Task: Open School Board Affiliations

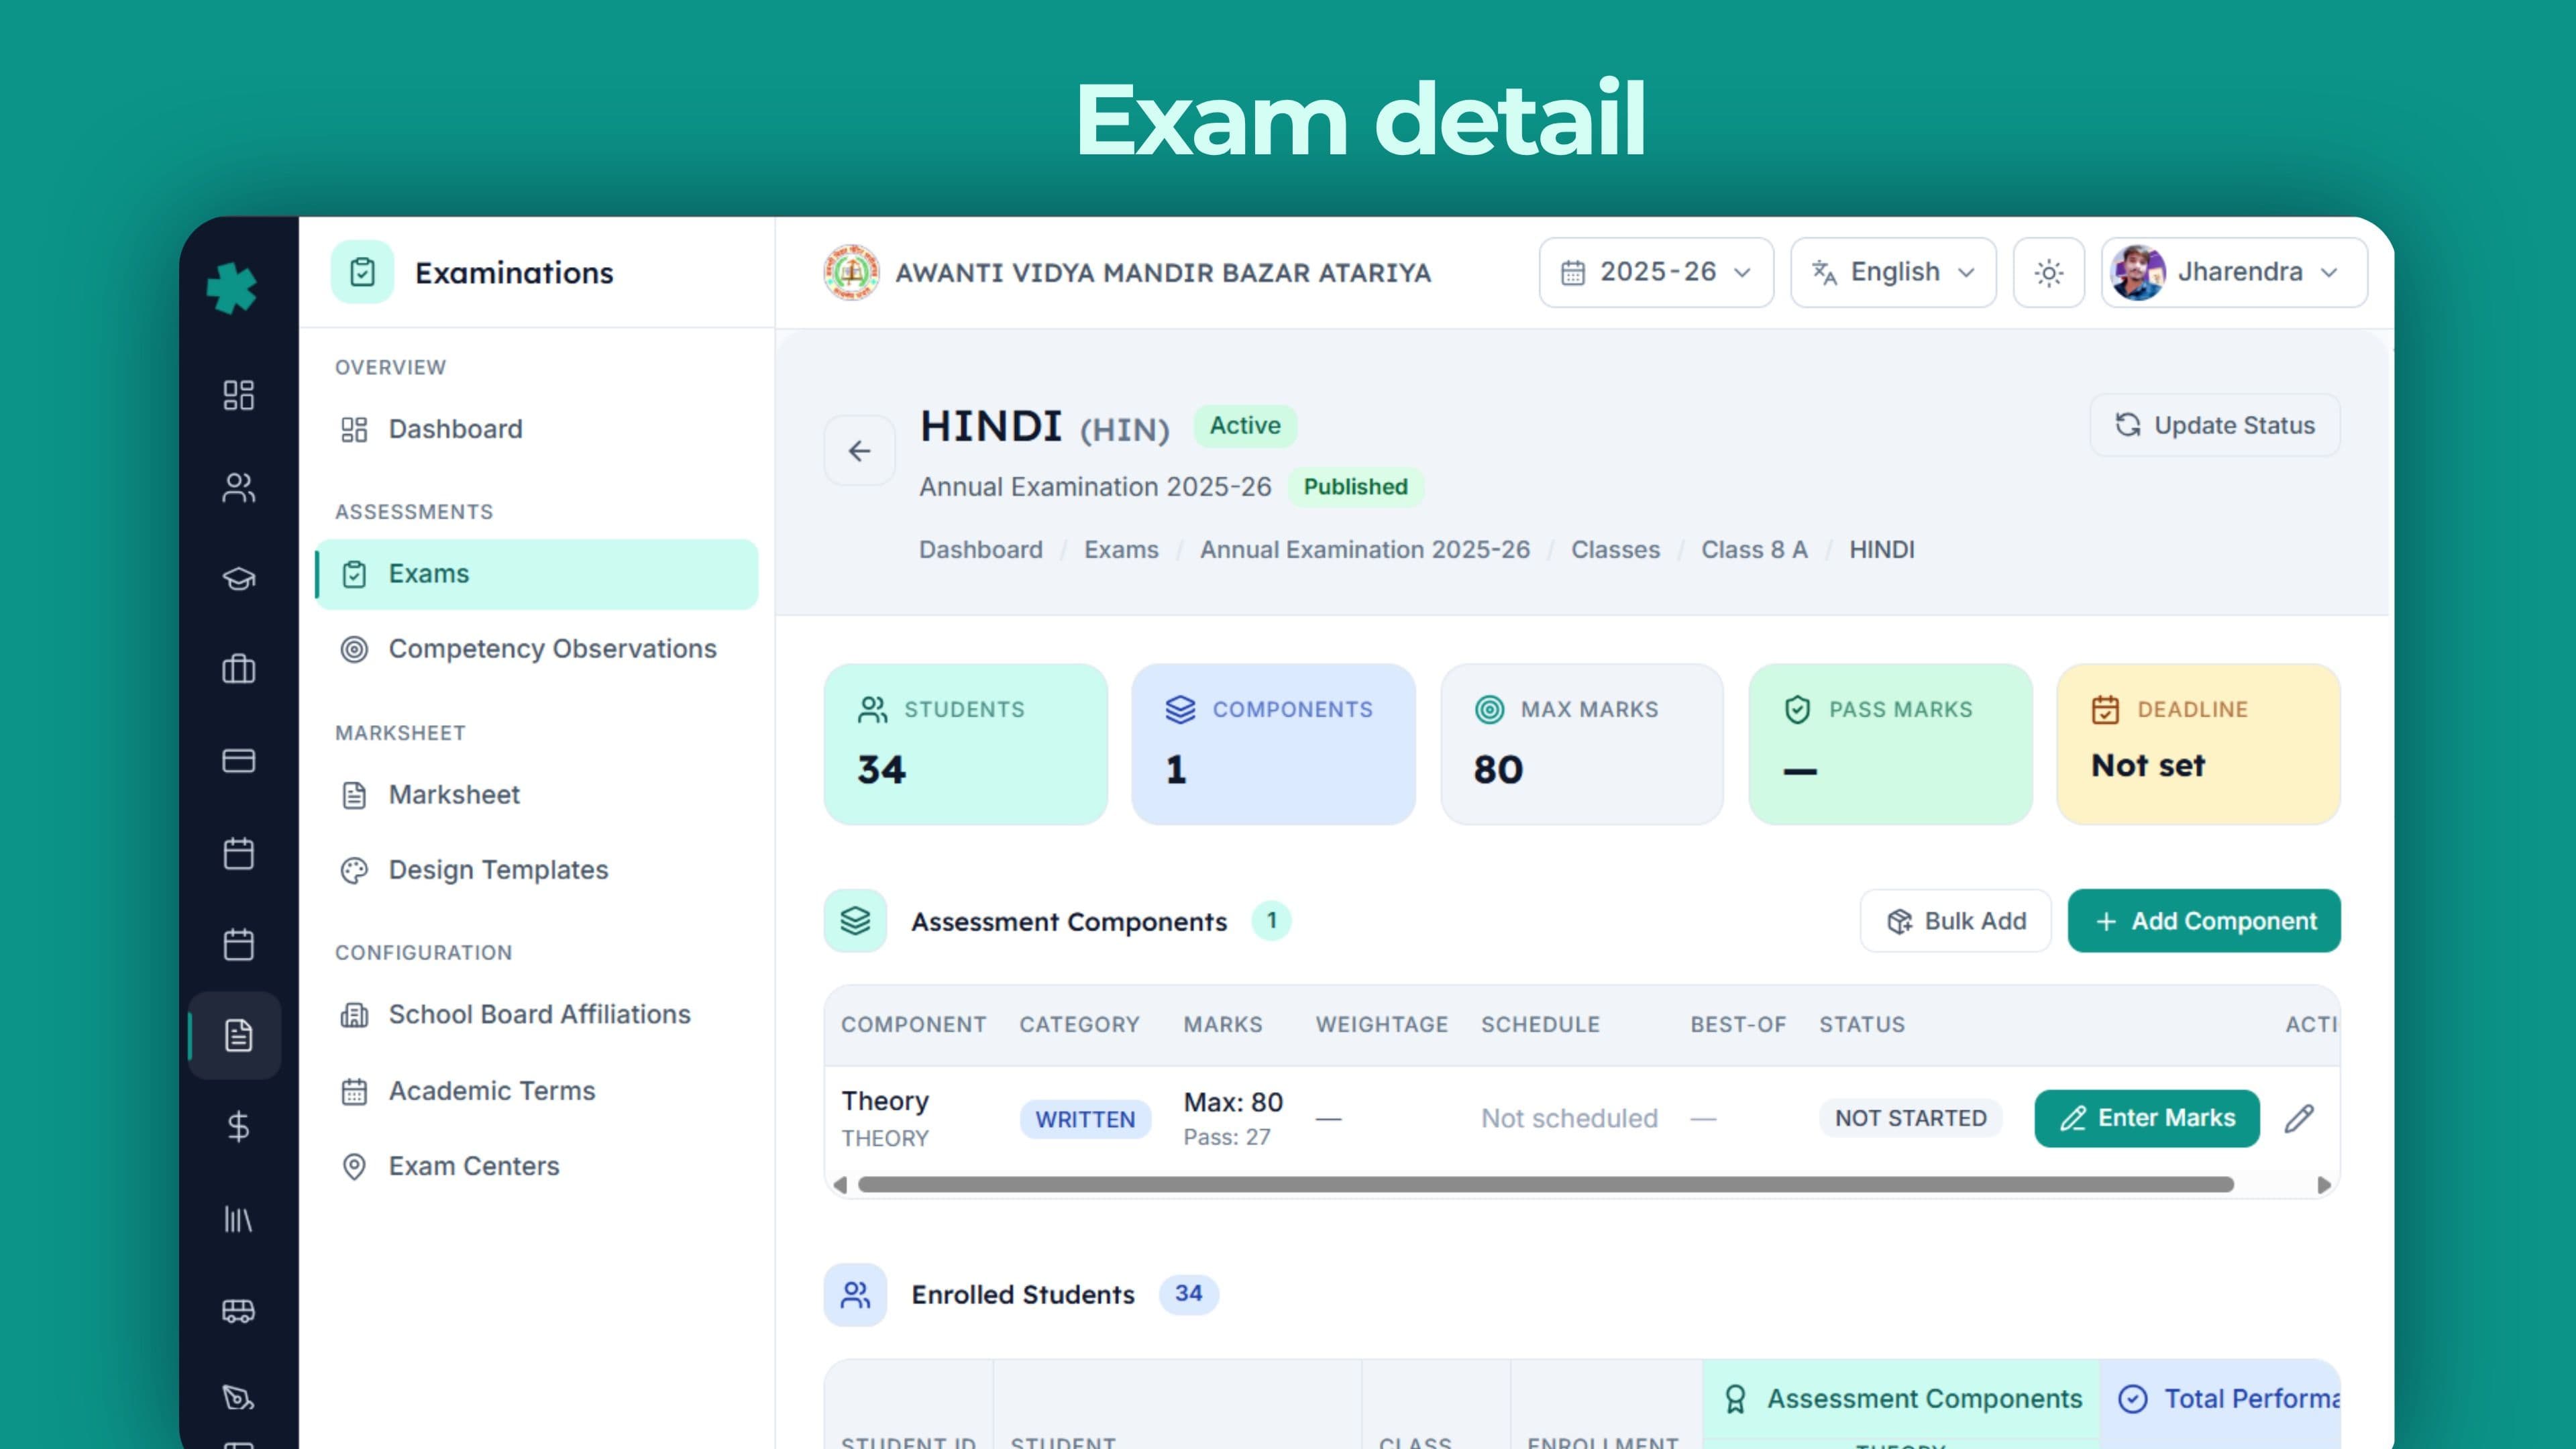Action: 536,1015
